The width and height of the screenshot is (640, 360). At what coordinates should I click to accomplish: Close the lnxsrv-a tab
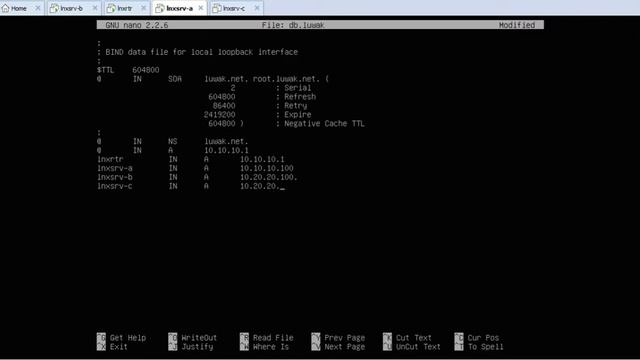pyautogui.click(x=200, y=8)
